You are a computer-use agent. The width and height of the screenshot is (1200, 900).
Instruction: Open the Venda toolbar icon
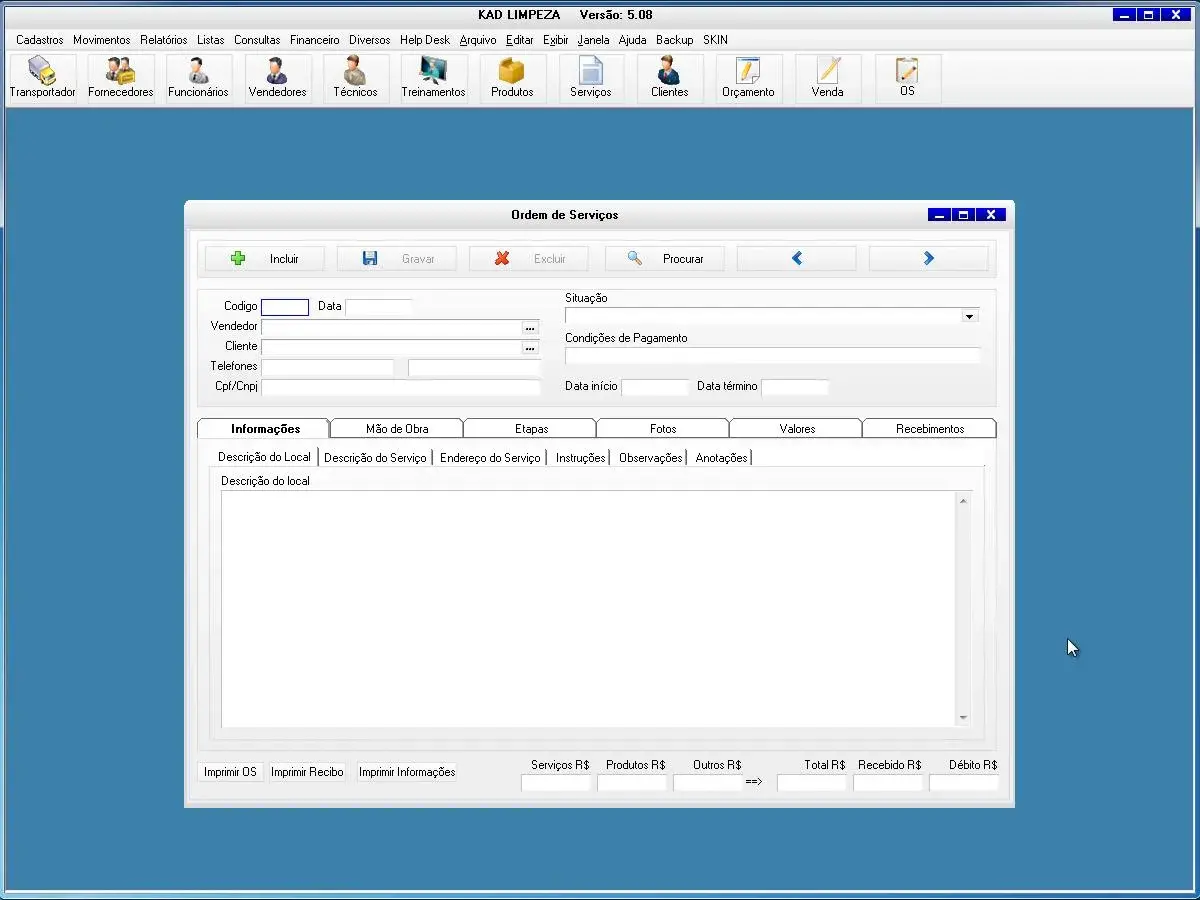pos(827,78)
